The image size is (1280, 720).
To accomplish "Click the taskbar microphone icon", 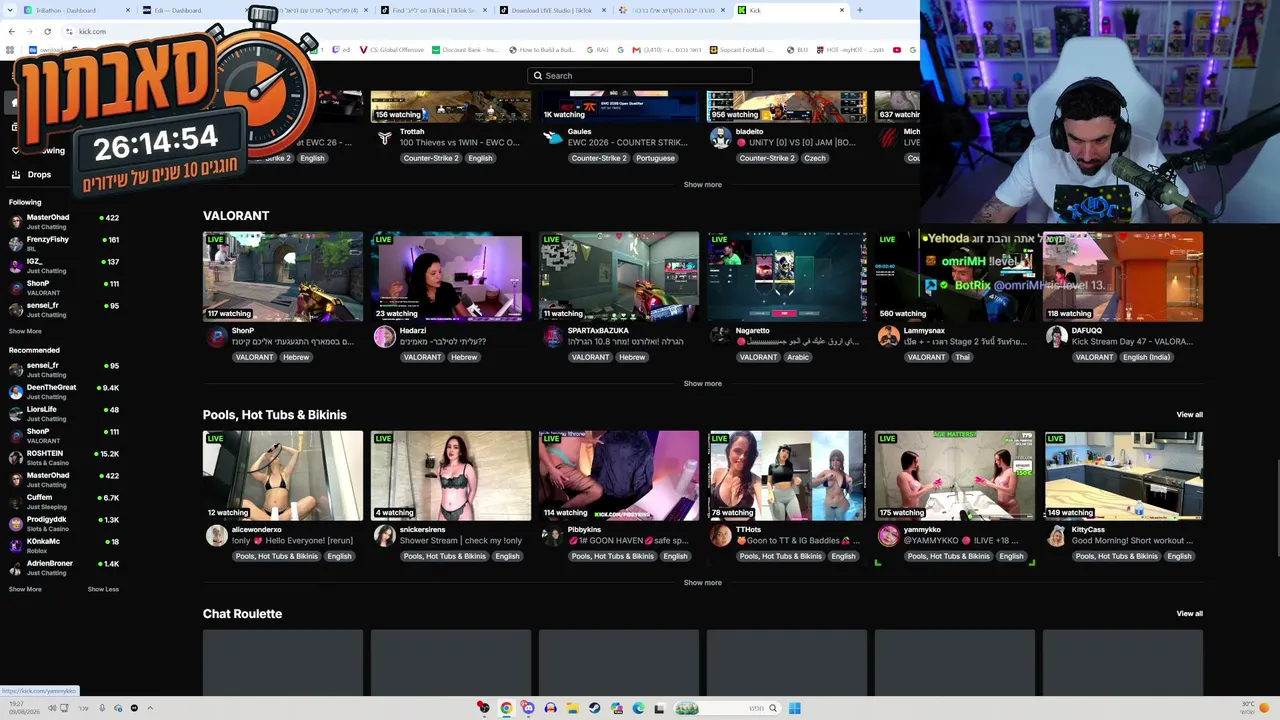I will [101, 708].
